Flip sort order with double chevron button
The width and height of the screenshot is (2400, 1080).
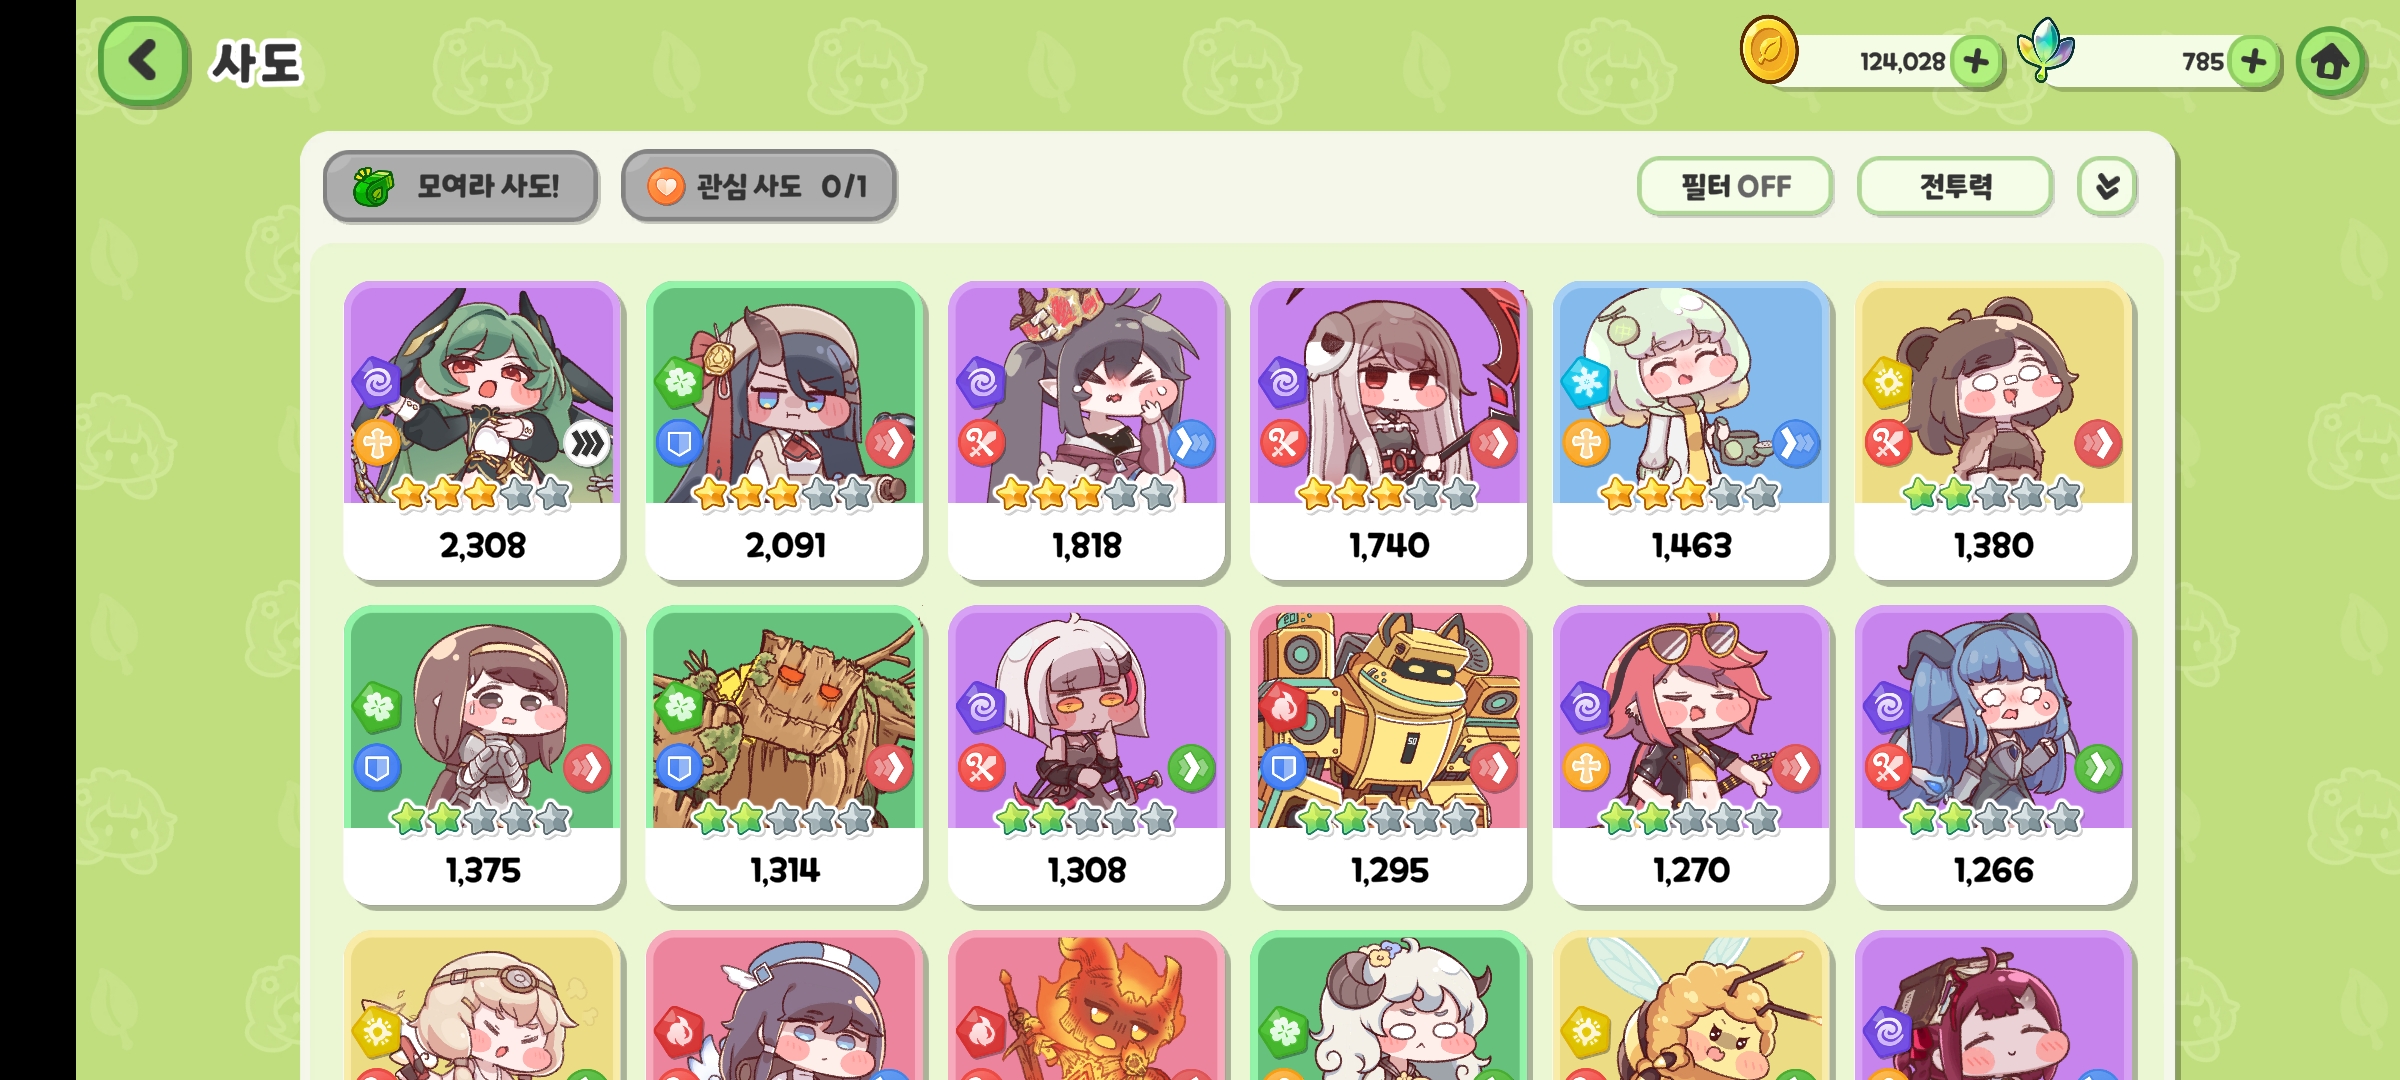[2107, 186]
